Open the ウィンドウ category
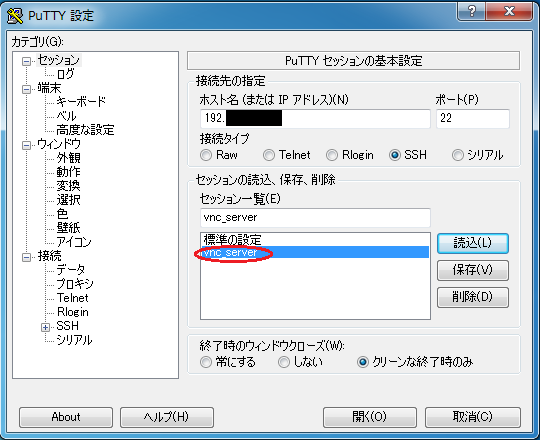Viewport: 540px width, 440px height. click(59, 144)
